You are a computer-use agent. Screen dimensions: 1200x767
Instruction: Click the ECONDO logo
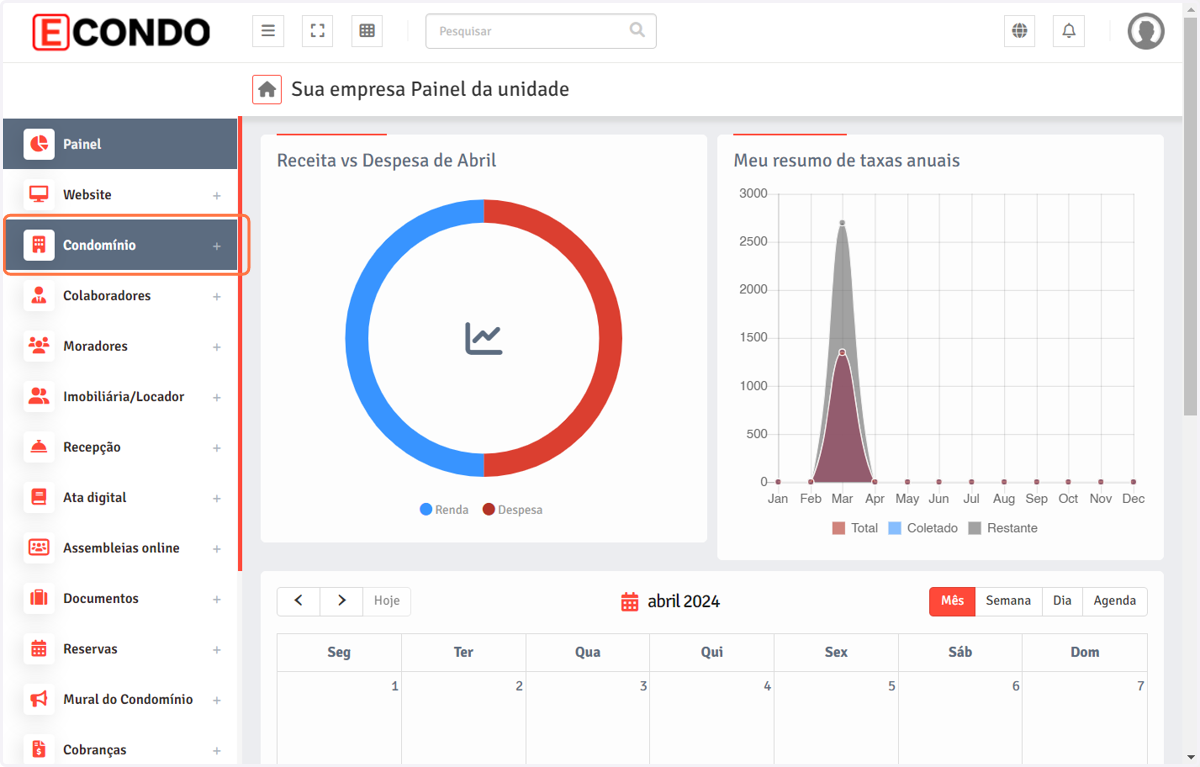[x=122, y=32]
